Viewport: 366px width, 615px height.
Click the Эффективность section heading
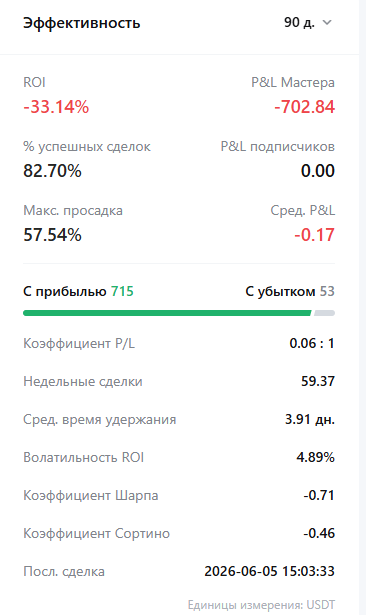coord(82,23)
